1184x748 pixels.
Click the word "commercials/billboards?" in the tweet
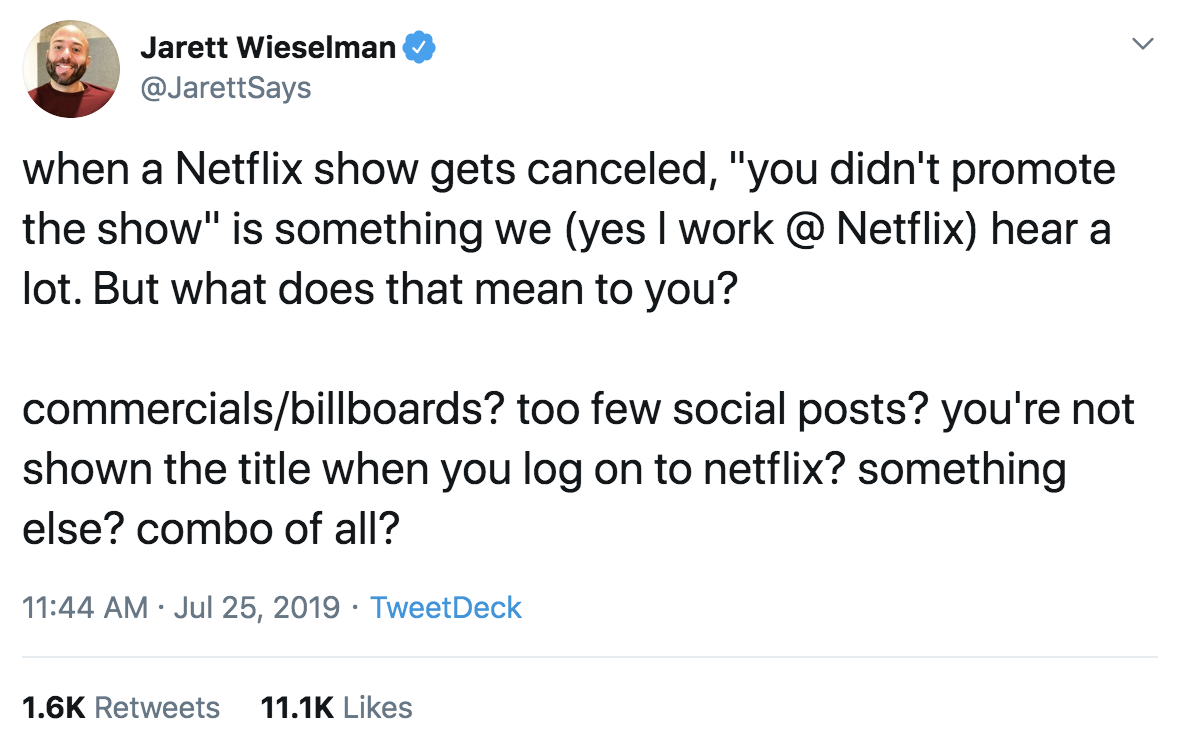coord(264,410)
